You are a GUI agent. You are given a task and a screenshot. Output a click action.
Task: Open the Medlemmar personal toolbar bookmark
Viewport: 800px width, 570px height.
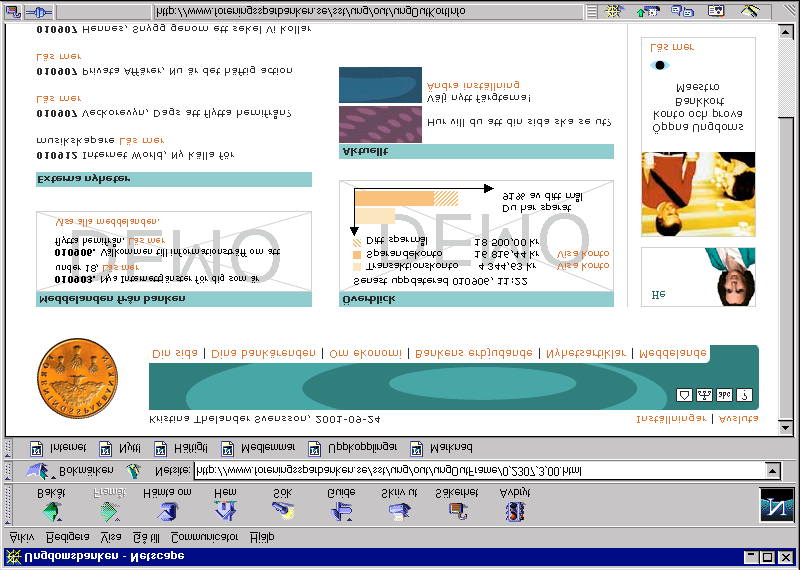258,448
